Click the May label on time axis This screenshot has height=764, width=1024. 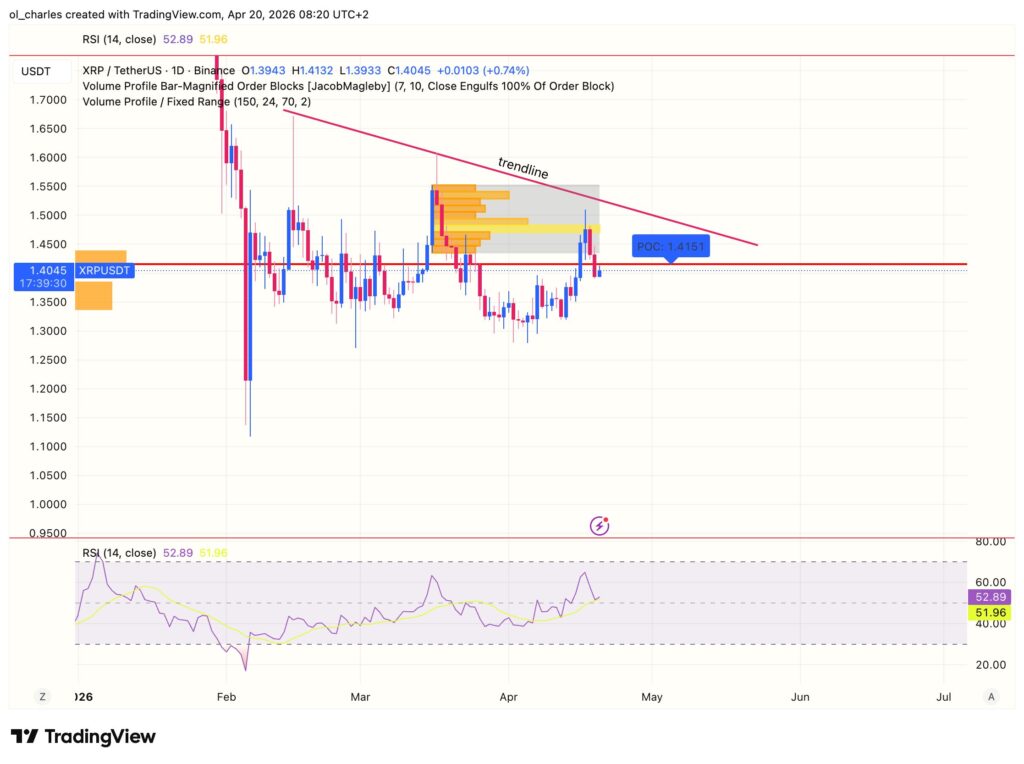click(x=651, y=696)
